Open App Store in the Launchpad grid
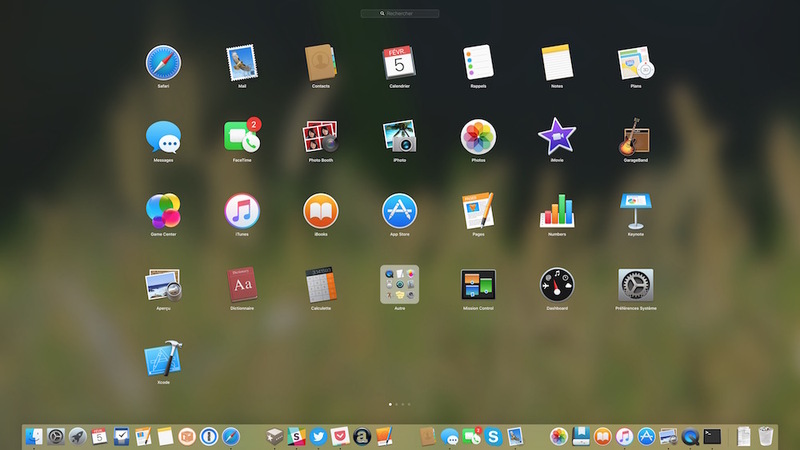Image resolution: width=800 pixels, height=450 pixels. [399, 211]
